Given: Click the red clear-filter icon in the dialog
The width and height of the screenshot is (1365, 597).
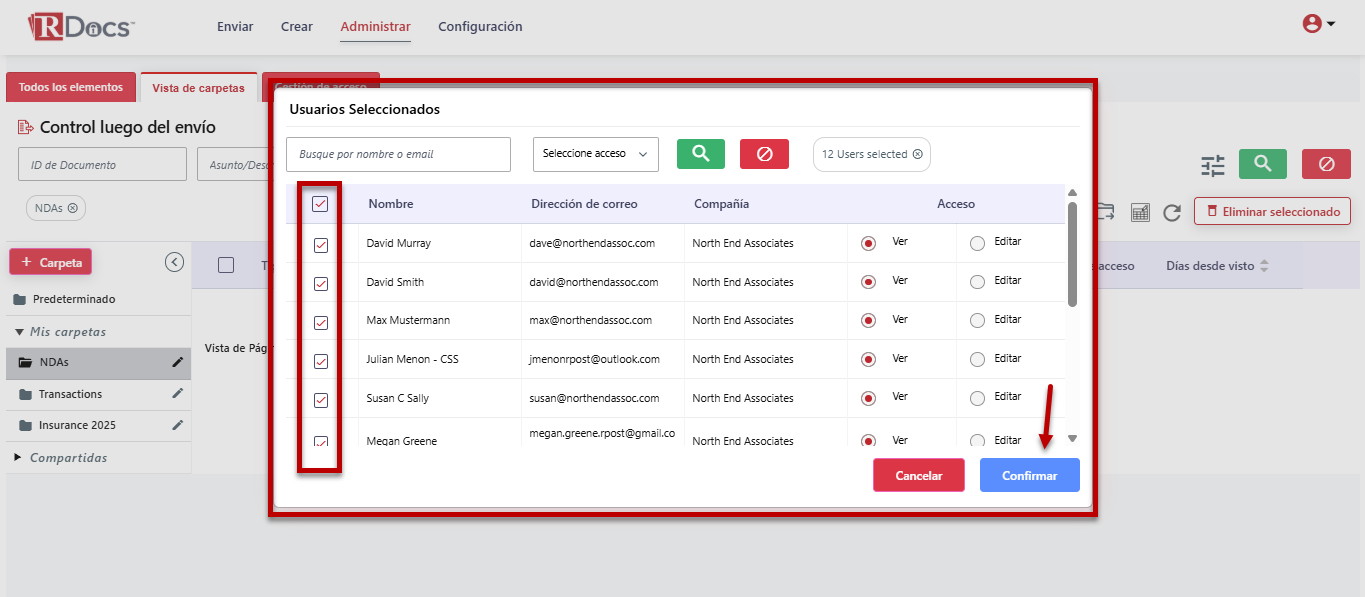Looking at the screenshot, I should point(764,154).
